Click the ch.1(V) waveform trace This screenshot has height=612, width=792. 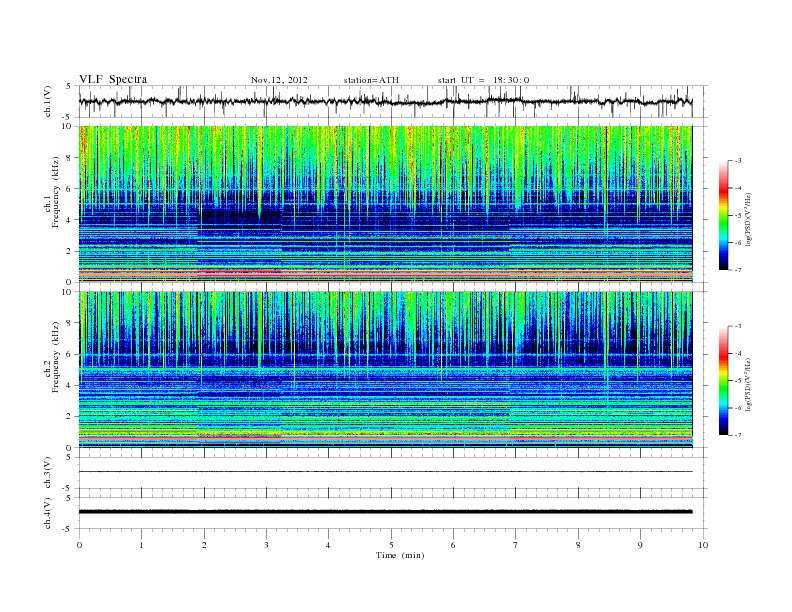click(385, 101)
